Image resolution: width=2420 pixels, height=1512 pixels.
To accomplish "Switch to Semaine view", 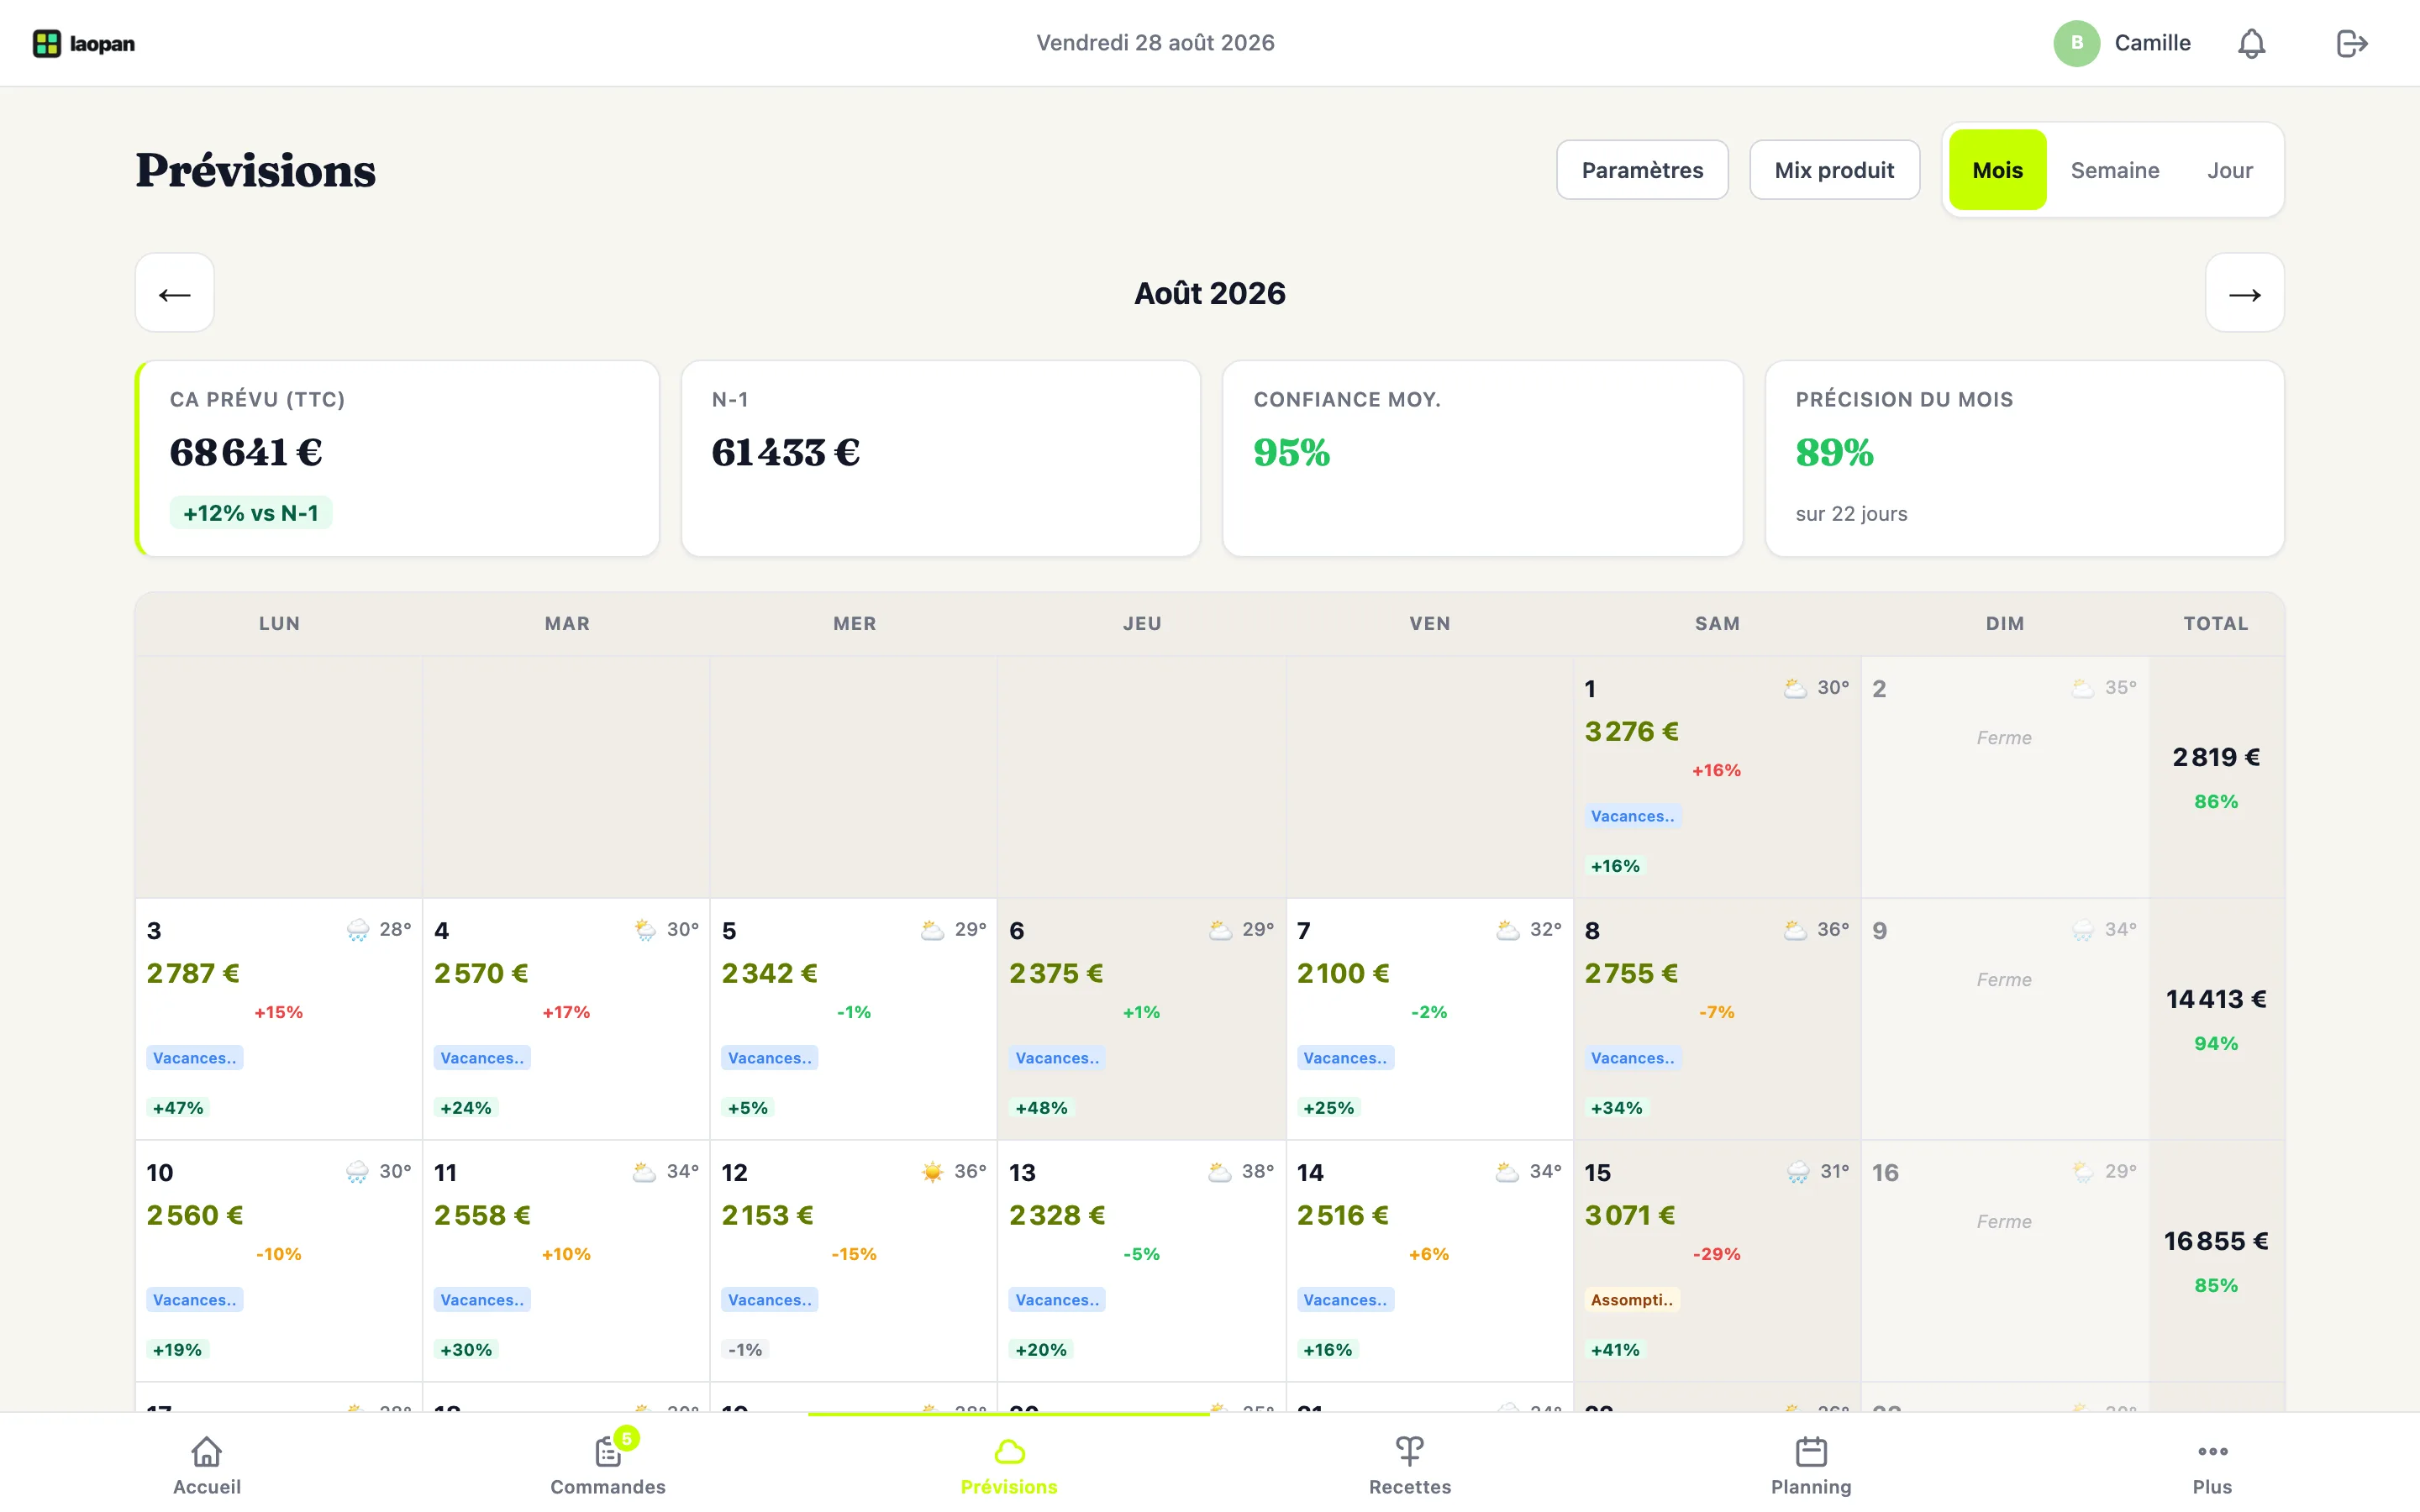I will tap(2115, 170).
